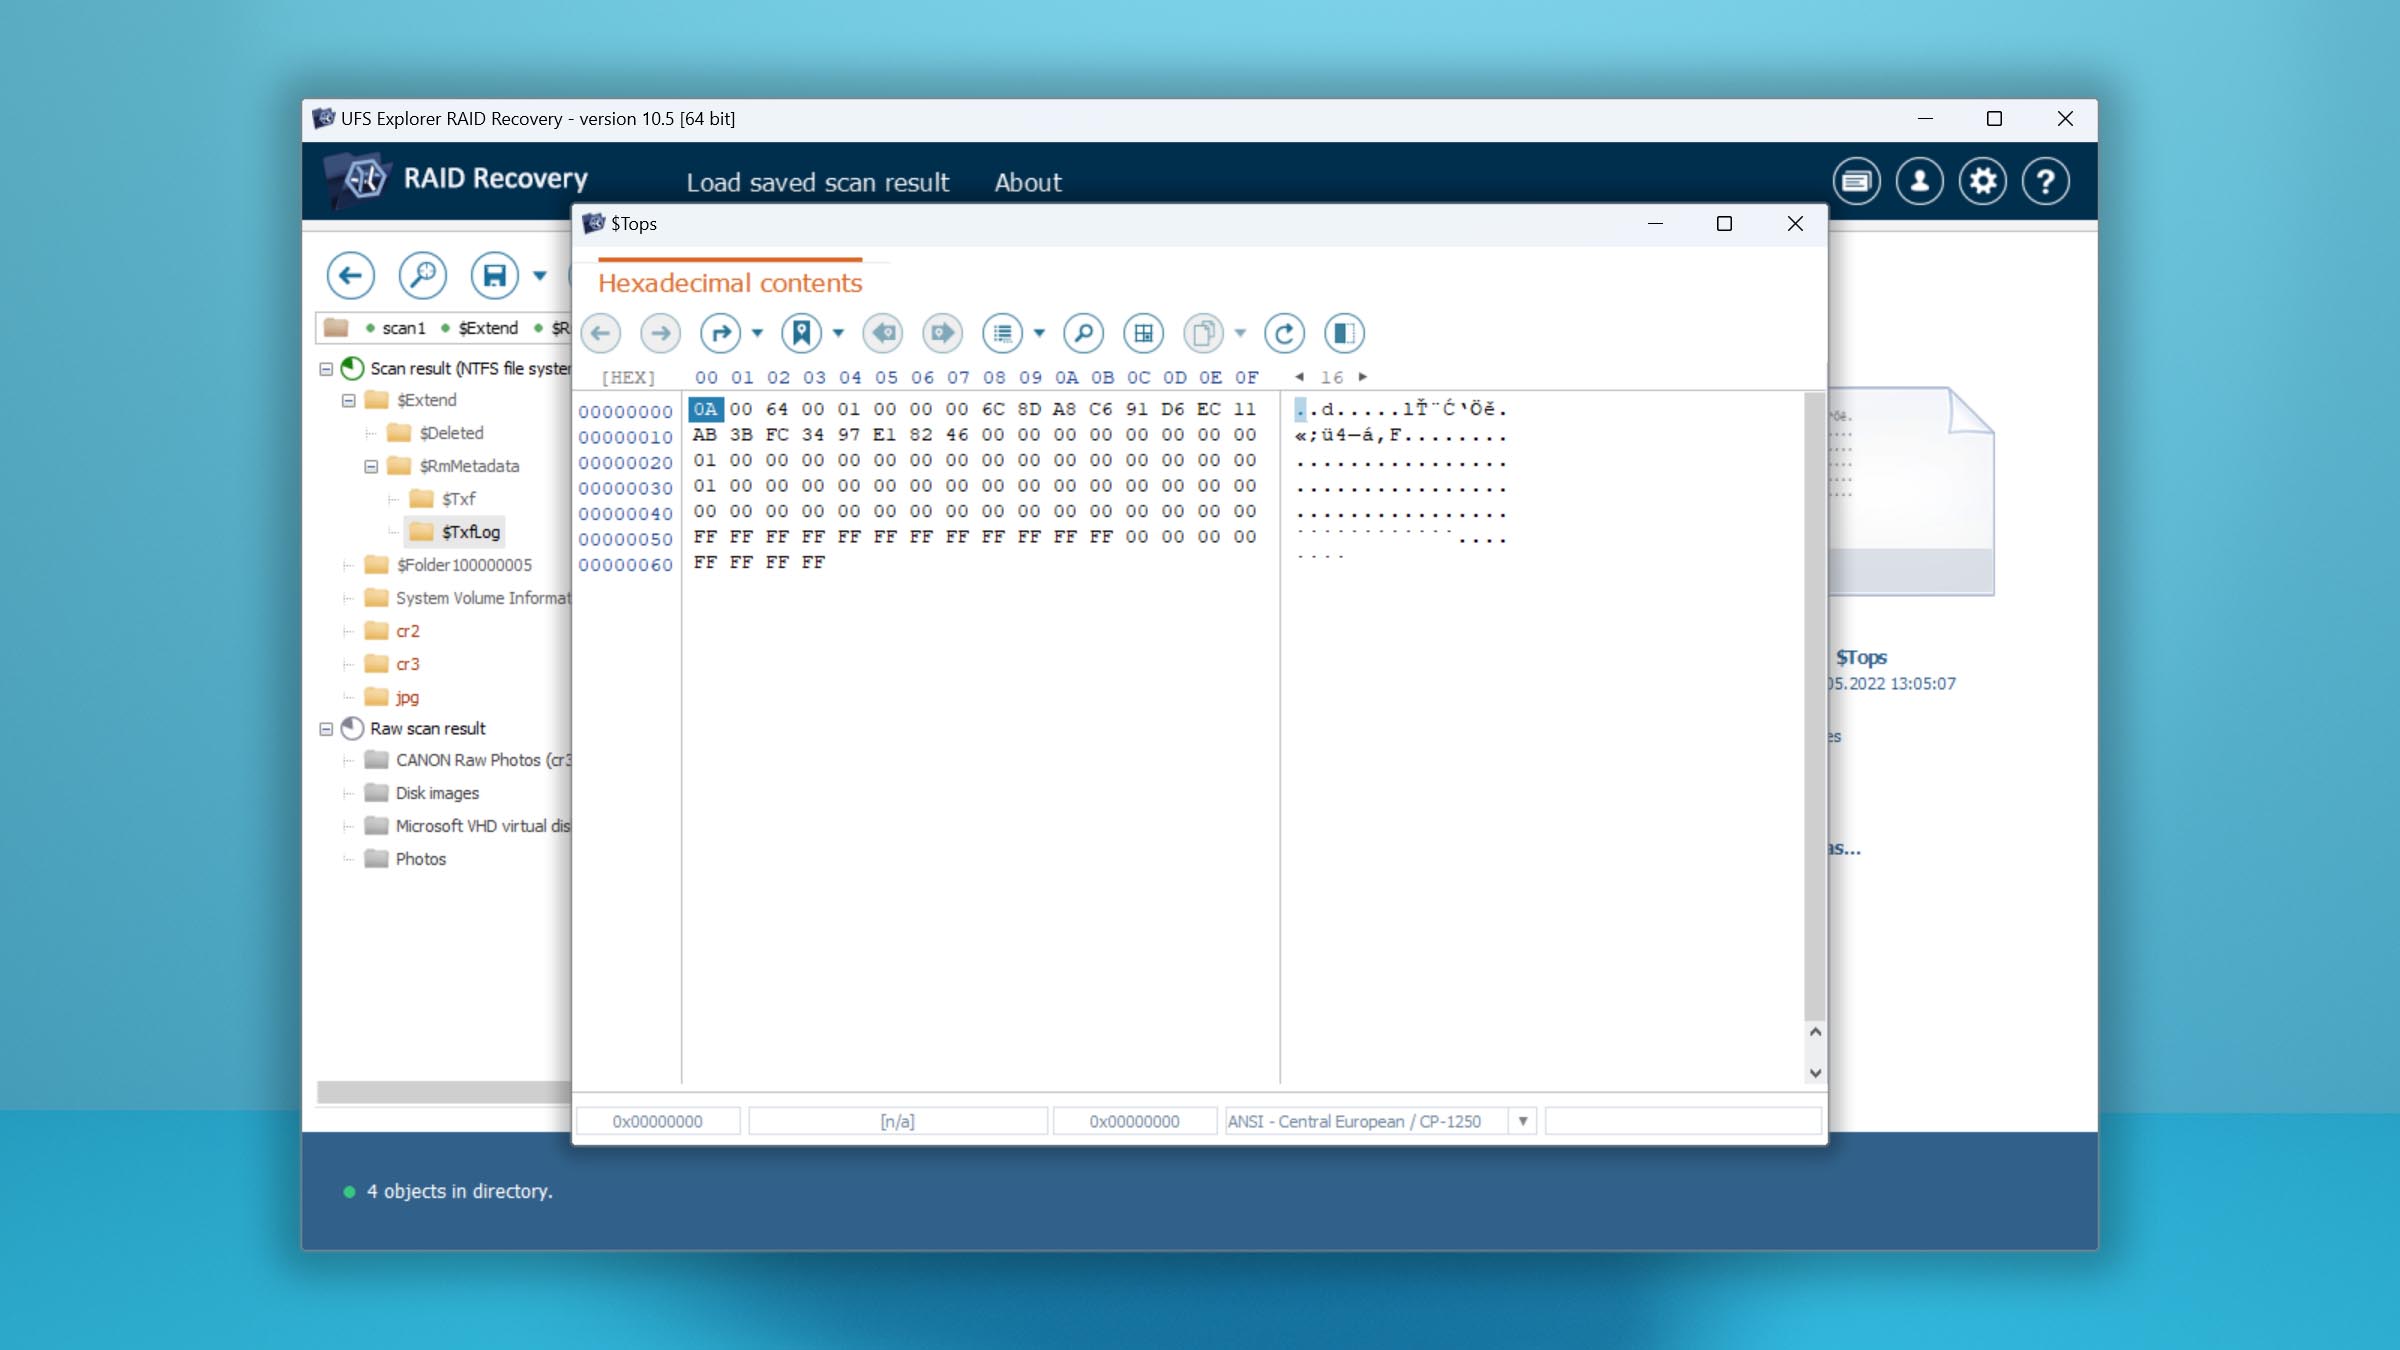
Task: Select the Disk images folder
Action: tap(437, 793)
